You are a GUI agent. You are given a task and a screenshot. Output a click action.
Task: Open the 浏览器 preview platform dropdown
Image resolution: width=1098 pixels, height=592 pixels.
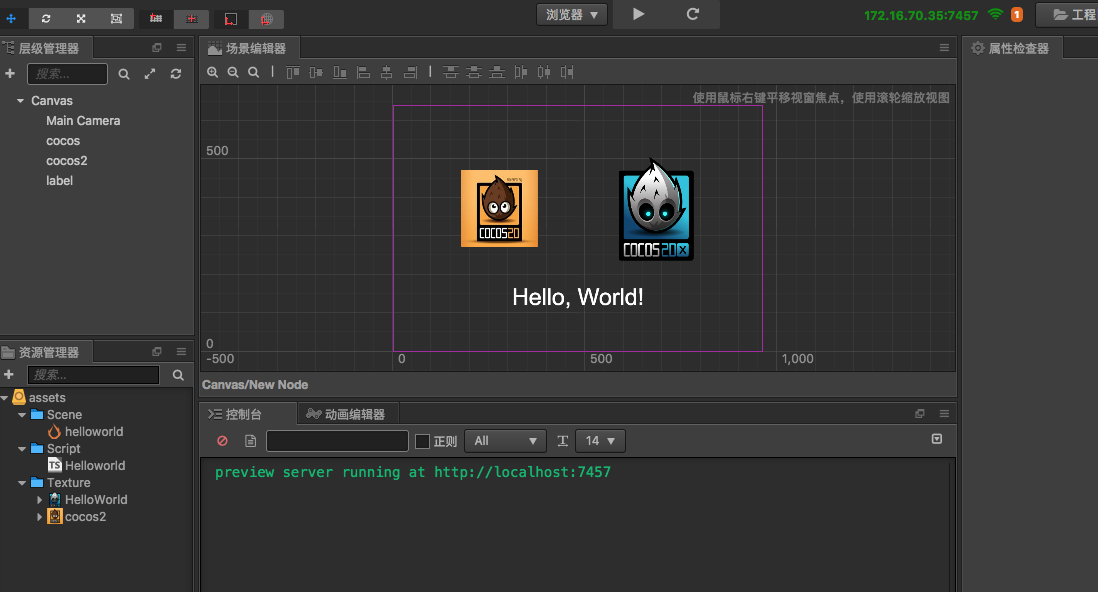[572, 14]
